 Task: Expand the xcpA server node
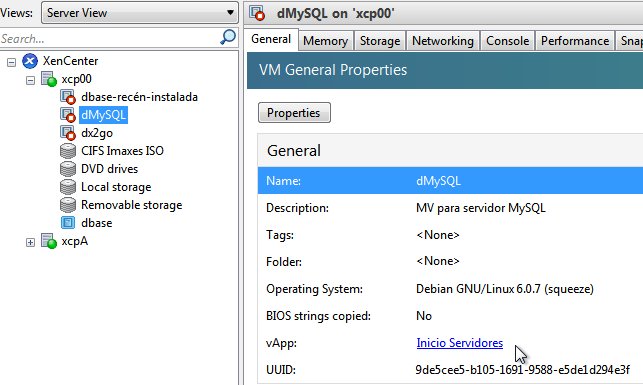pyautogui.click(x=30, y=242)
